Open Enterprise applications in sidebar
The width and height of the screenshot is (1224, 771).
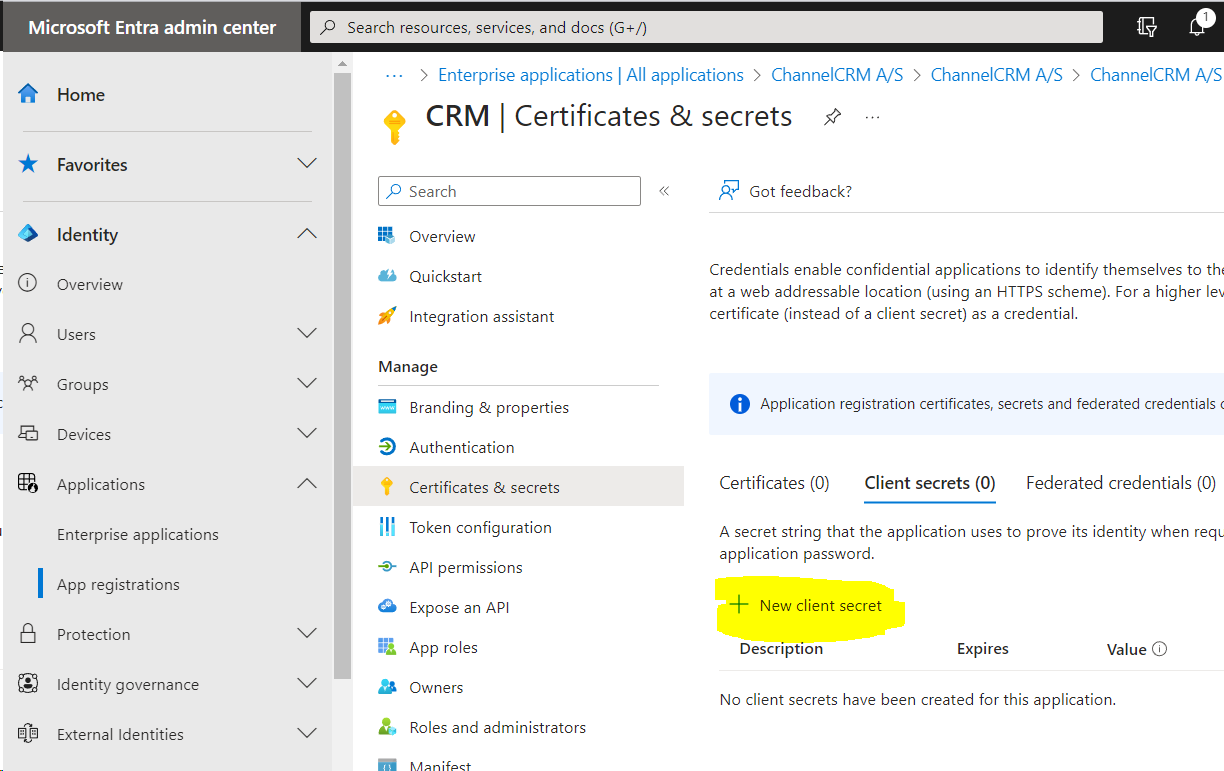tap(137, 534)
